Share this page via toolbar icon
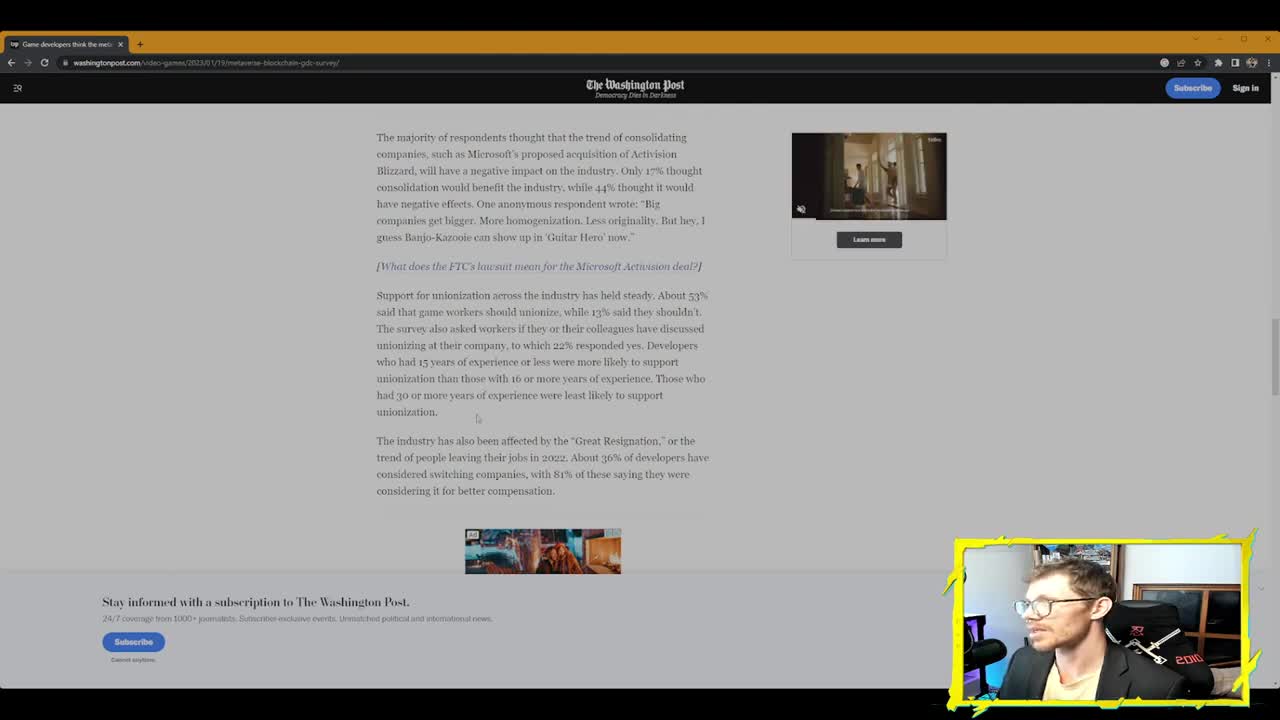 [1181, 63]
